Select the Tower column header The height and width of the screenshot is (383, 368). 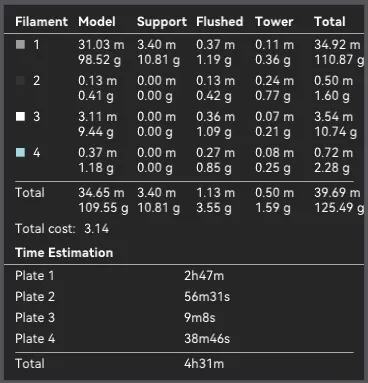pyautogui.click(x=274, y=22)
